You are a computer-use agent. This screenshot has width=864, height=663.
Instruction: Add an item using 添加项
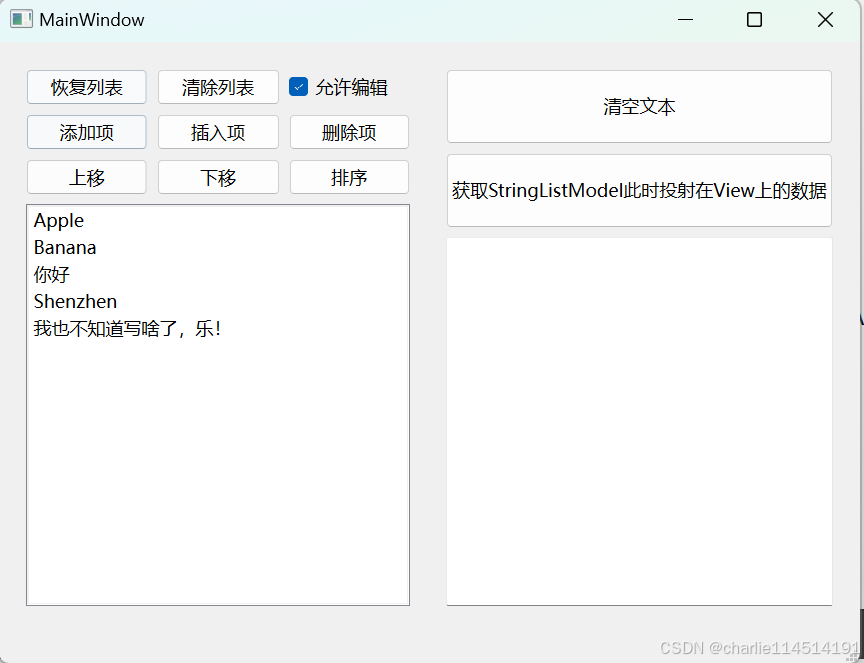87,132
